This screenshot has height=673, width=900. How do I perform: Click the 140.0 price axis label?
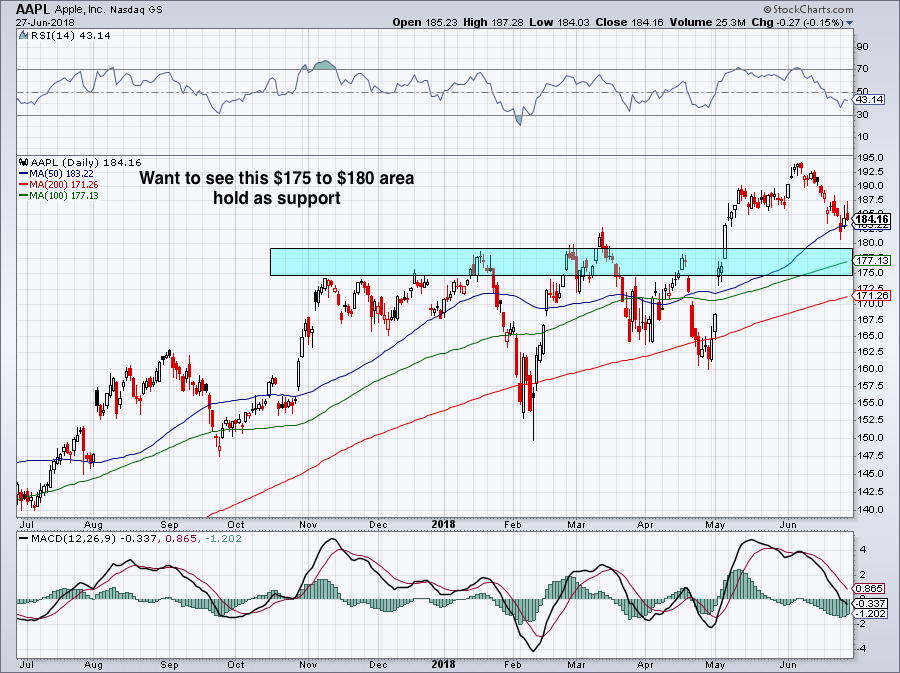click(x=870, y=509)
